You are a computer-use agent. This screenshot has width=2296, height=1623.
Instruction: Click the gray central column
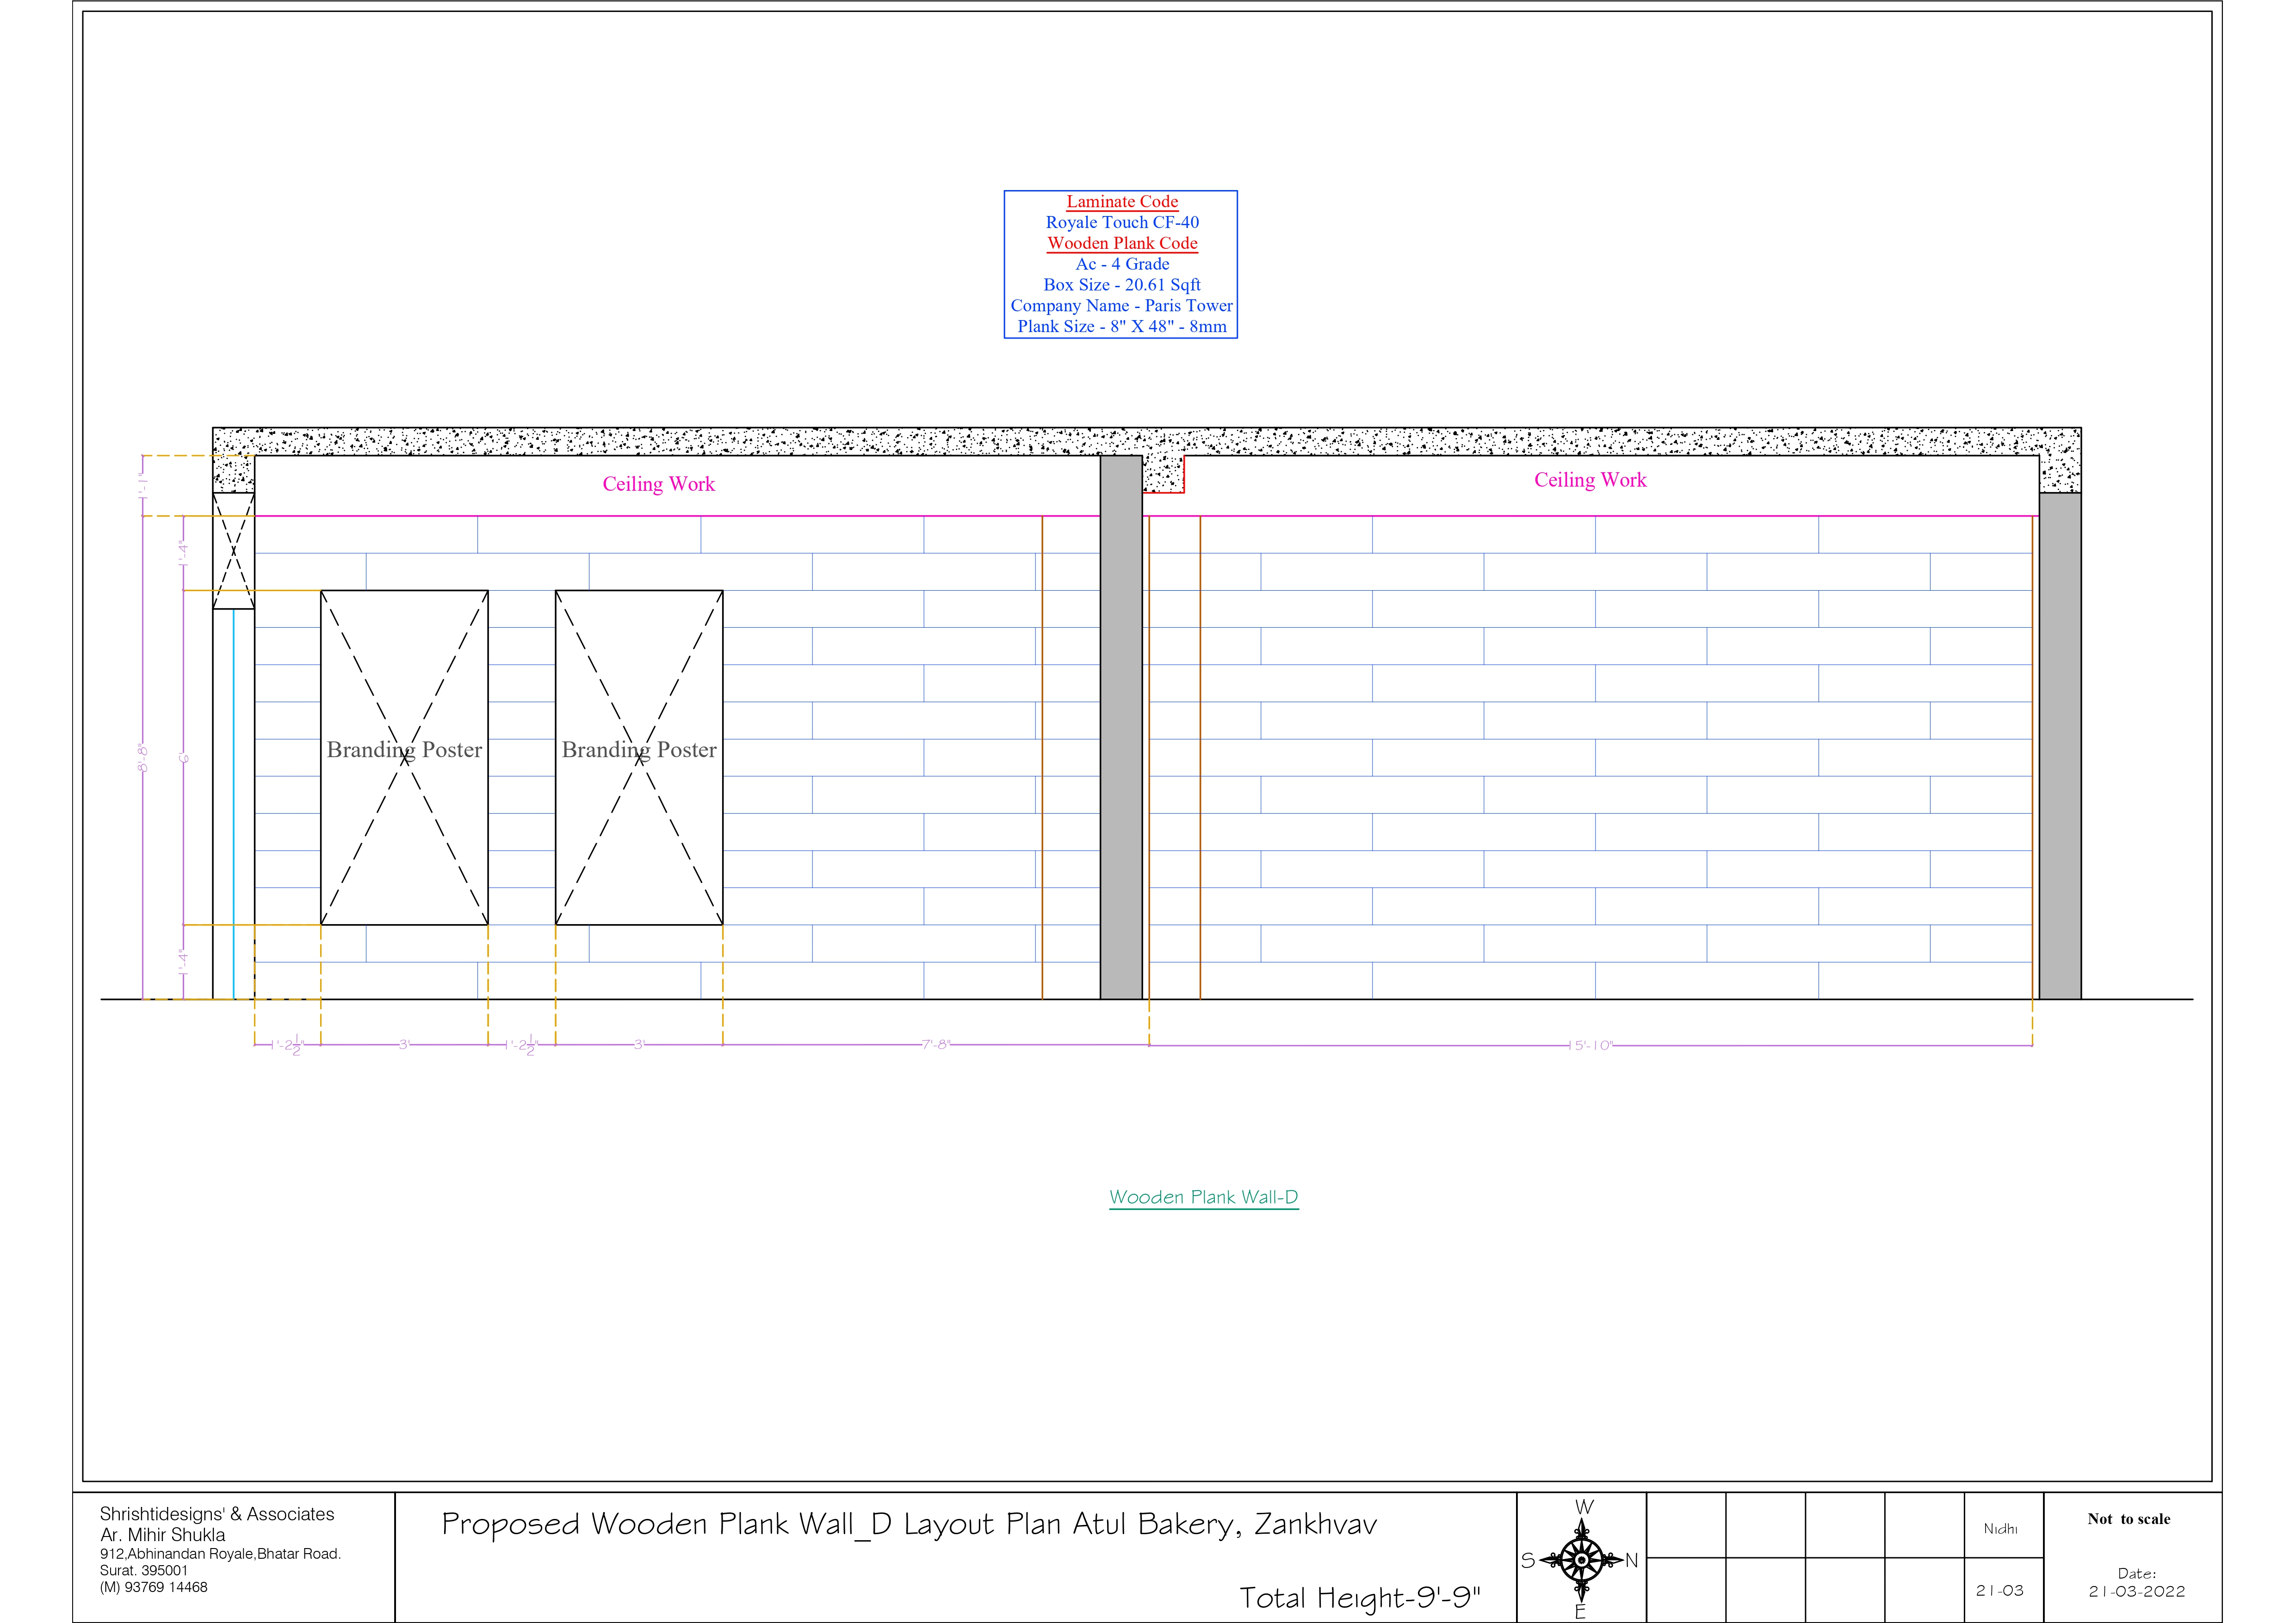coord(1121,727)
